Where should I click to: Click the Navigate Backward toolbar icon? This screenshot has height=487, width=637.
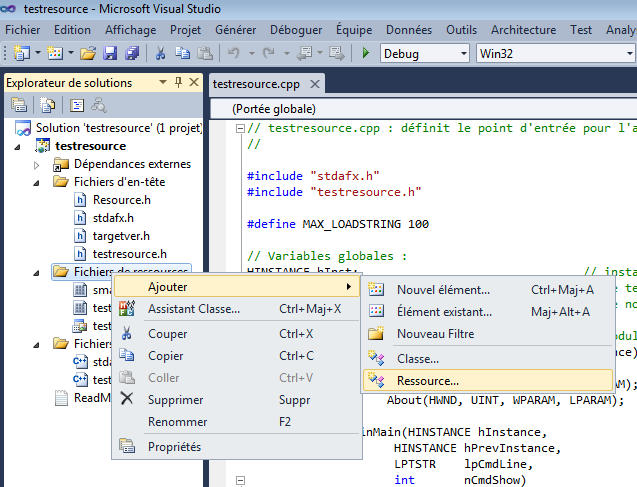coord(304,53)
